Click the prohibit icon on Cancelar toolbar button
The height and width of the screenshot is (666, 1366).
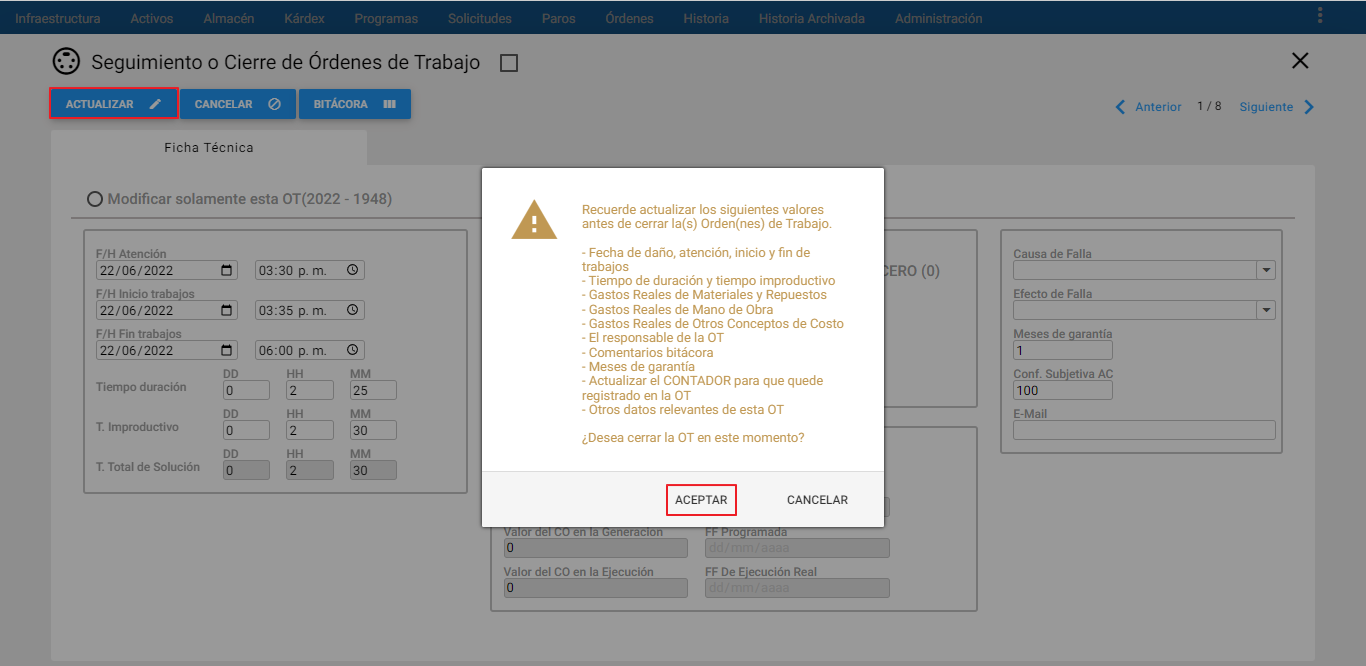click(274, 104)
